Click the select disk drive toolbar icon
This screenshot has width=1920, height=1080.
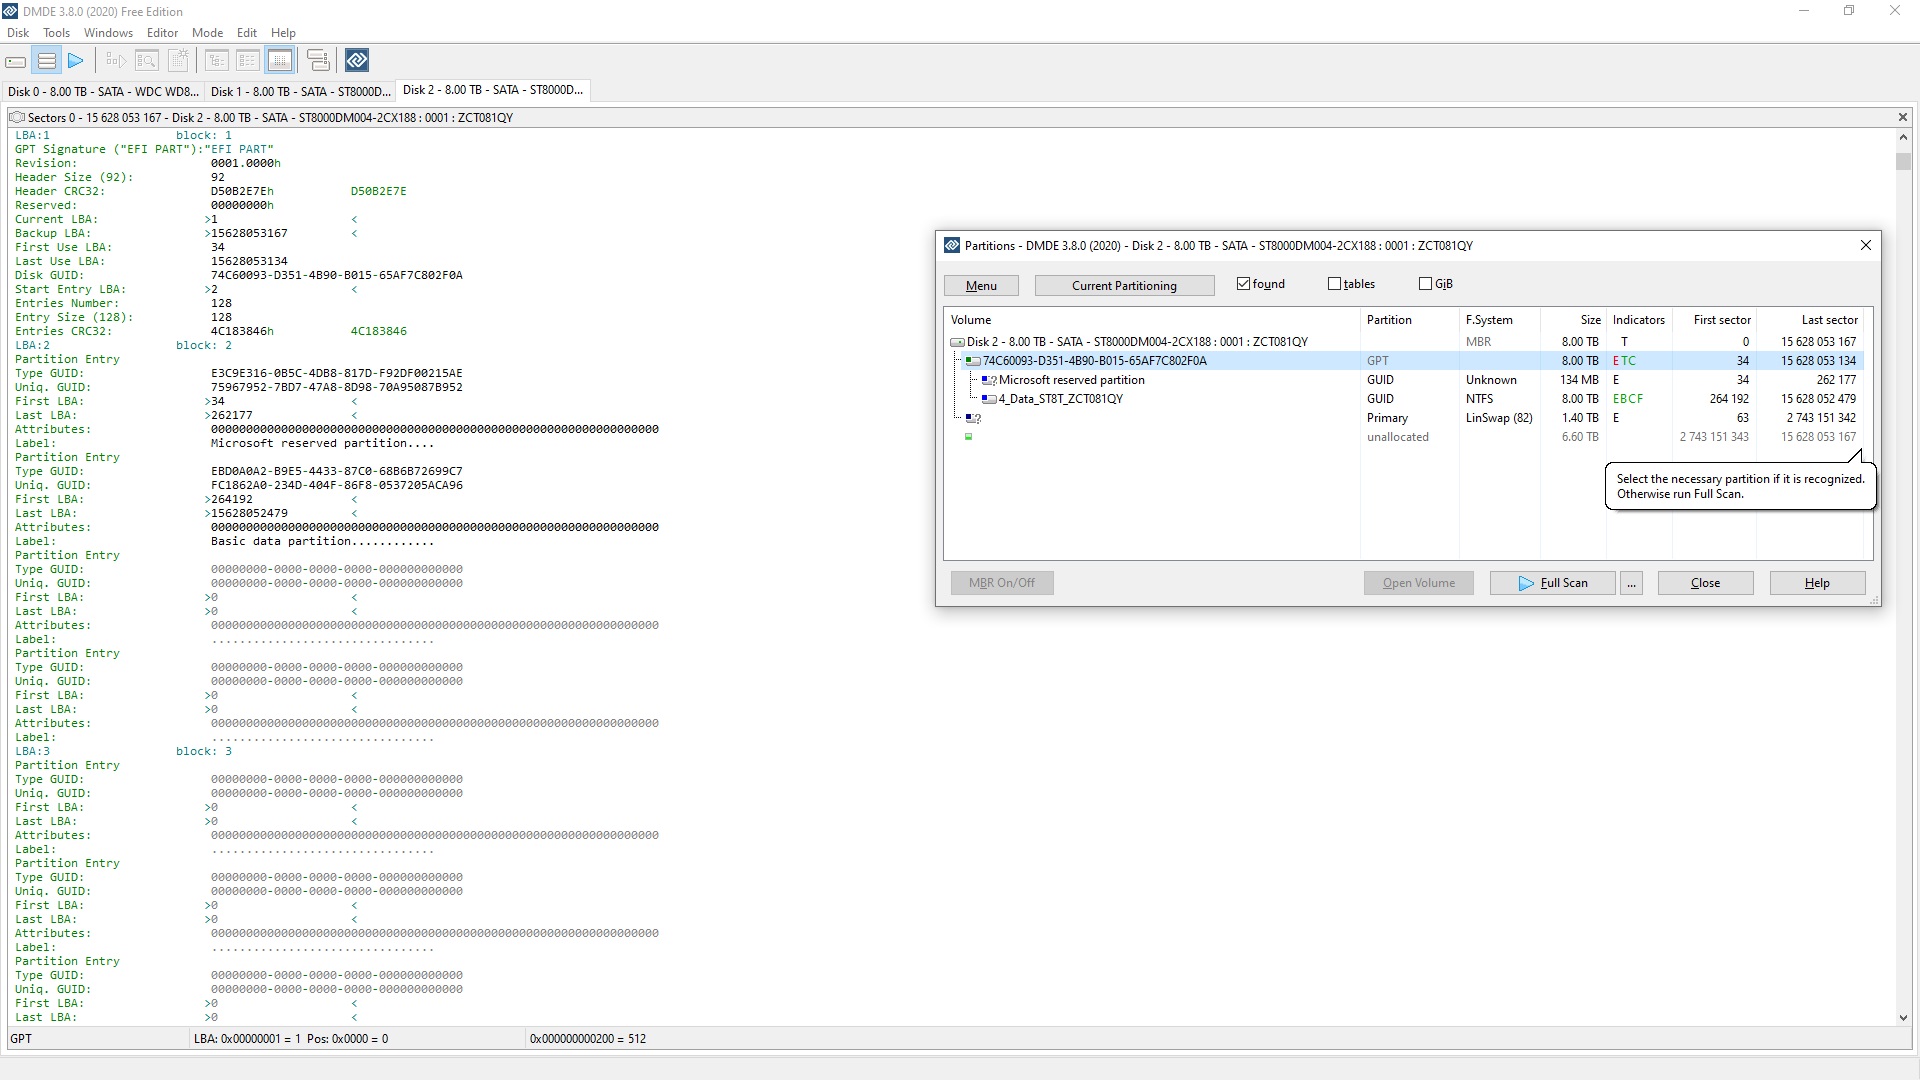16,61
